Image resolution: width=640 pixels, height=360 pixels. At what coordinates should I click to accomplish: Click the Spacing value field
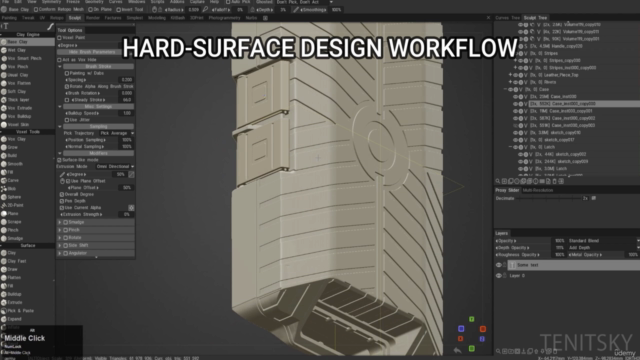coord(127,80)
